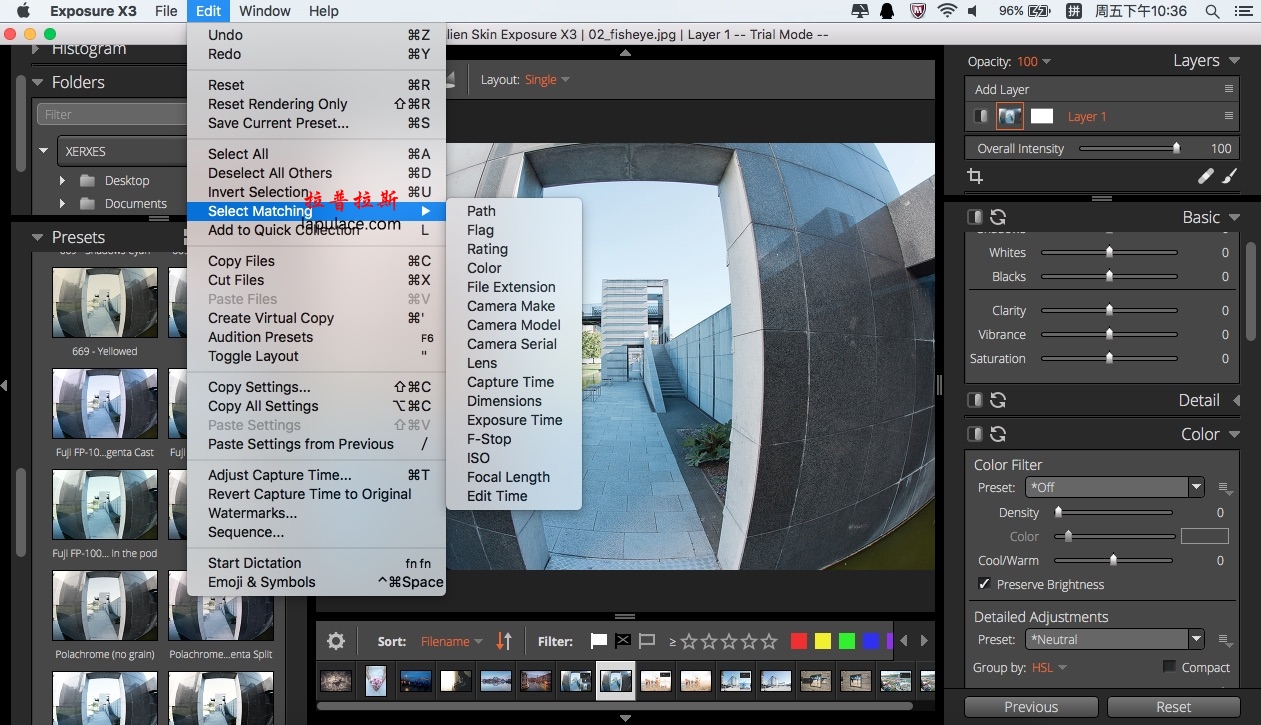
Task: Uncheck Preserve Brightness checkbox
Action: pyautogui.click(x=984, y=584)
